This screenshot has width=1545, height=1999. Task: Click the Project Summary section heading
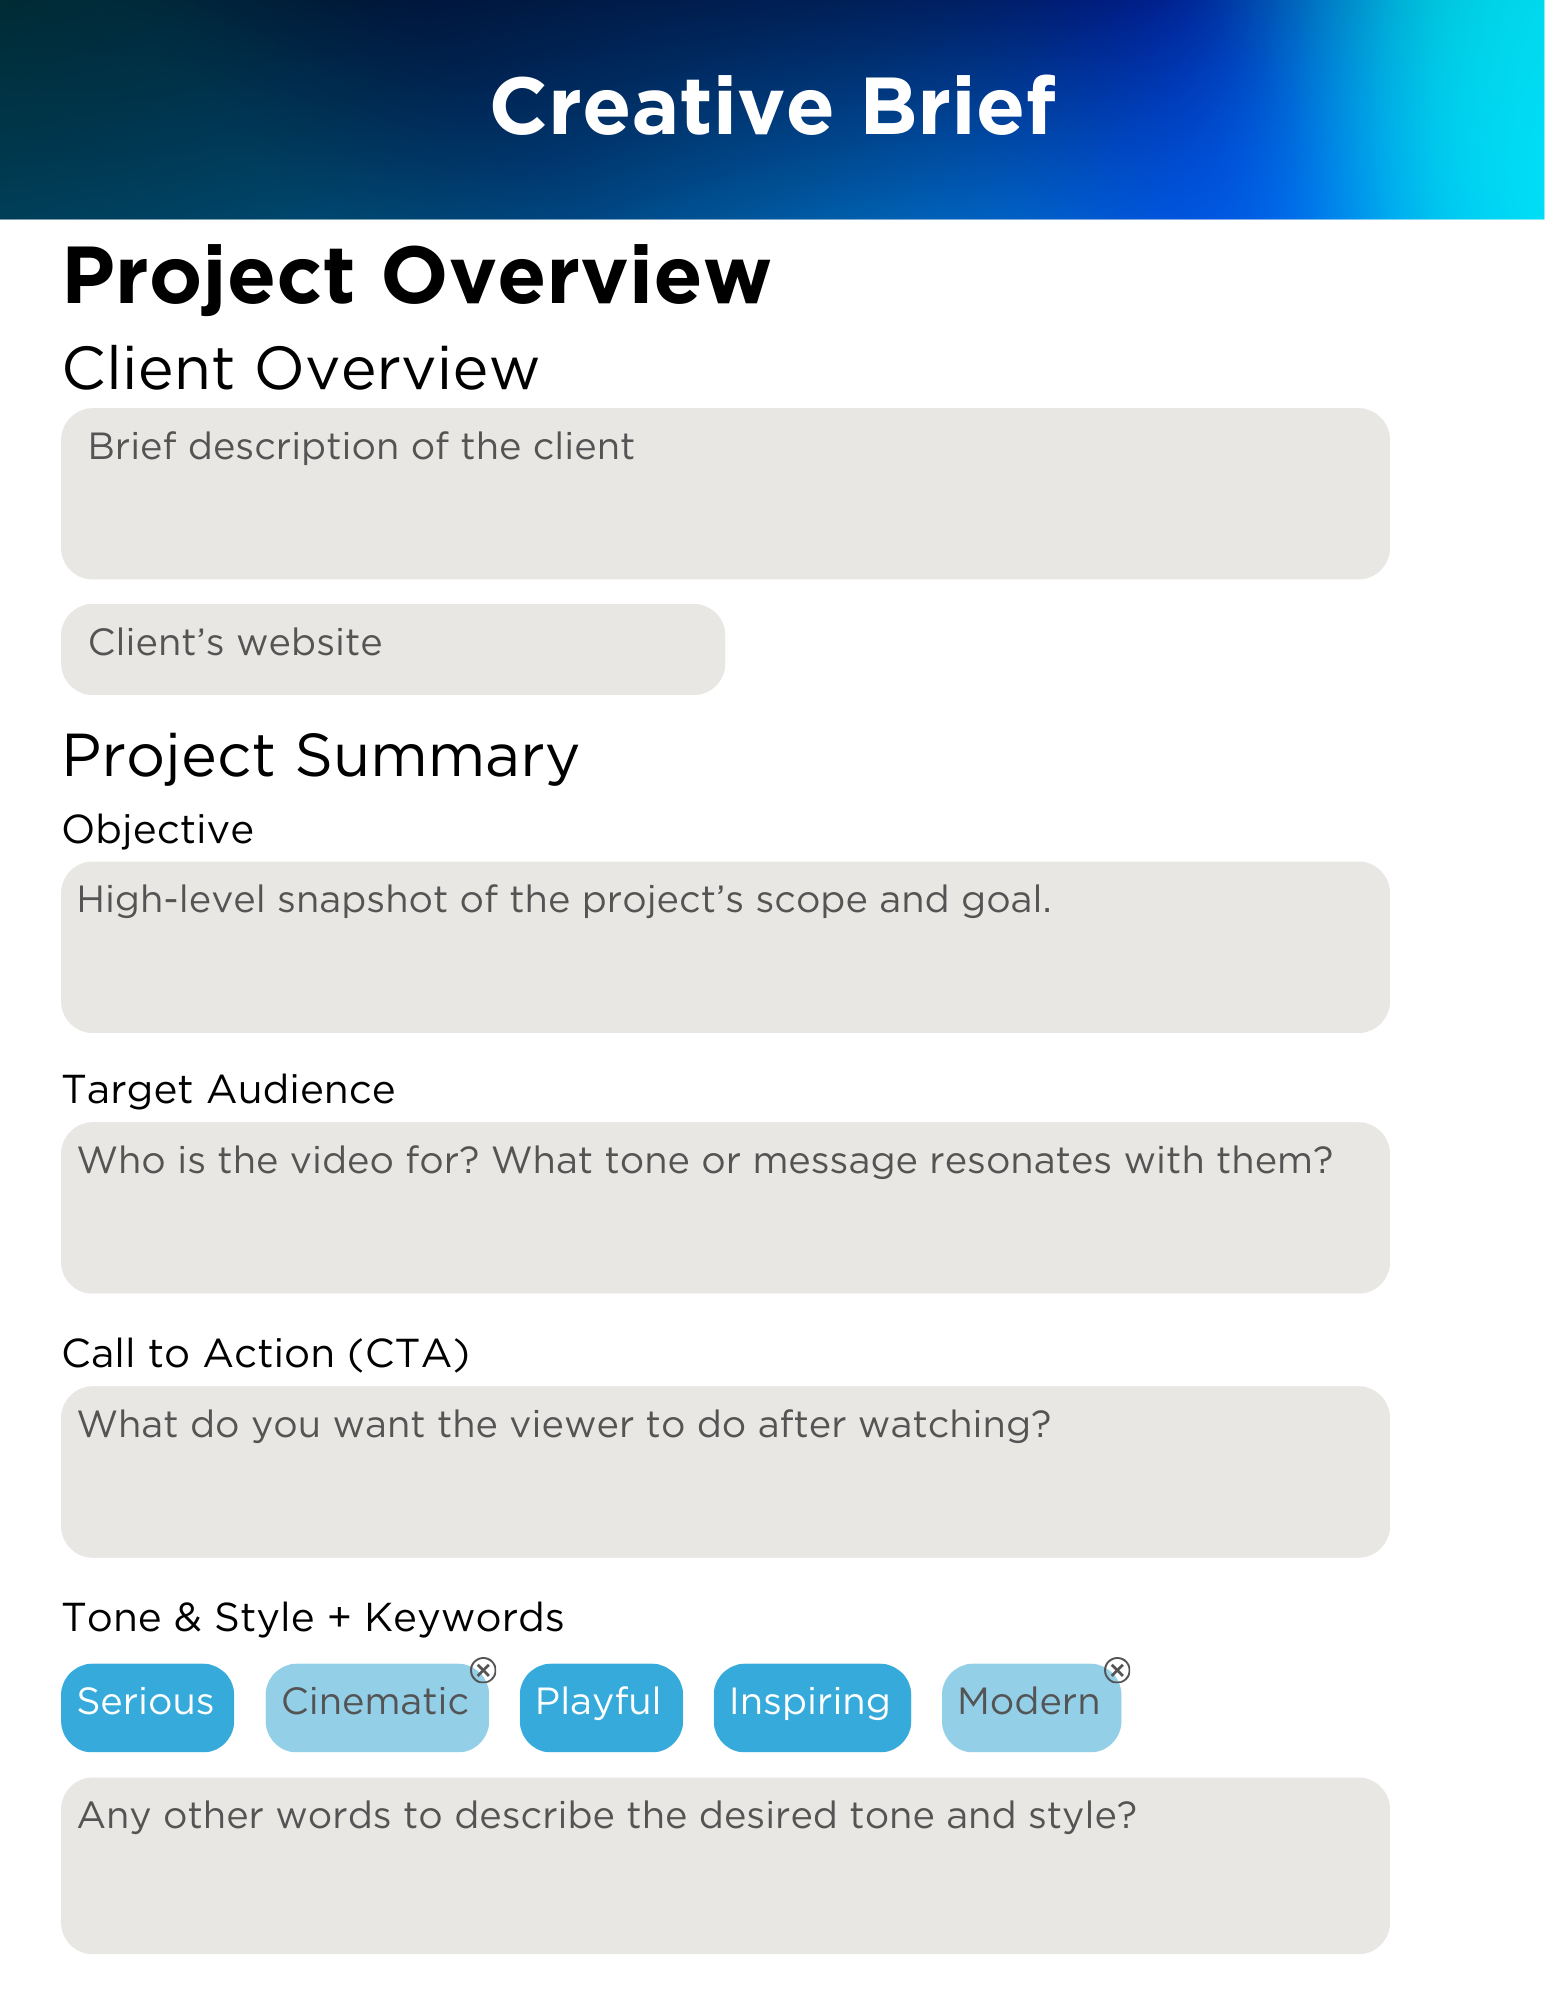tap(320, 756)
